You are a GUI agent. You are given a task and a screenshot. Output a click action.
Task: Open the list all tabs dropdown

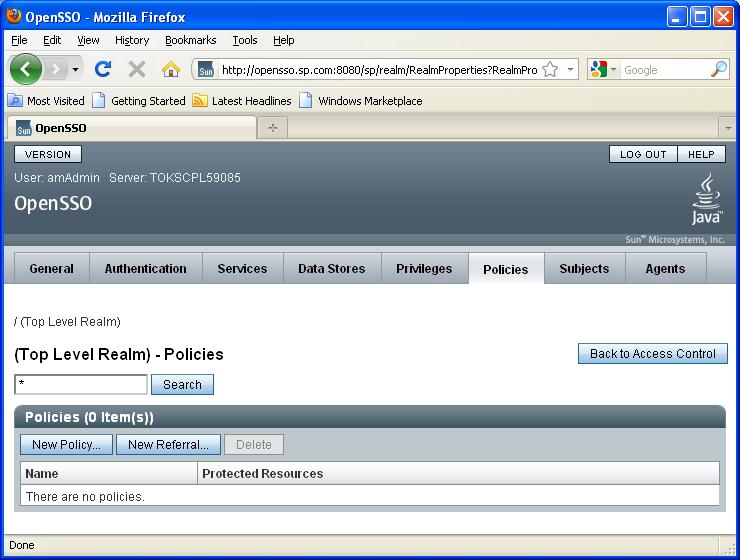(x=728, y=128)
